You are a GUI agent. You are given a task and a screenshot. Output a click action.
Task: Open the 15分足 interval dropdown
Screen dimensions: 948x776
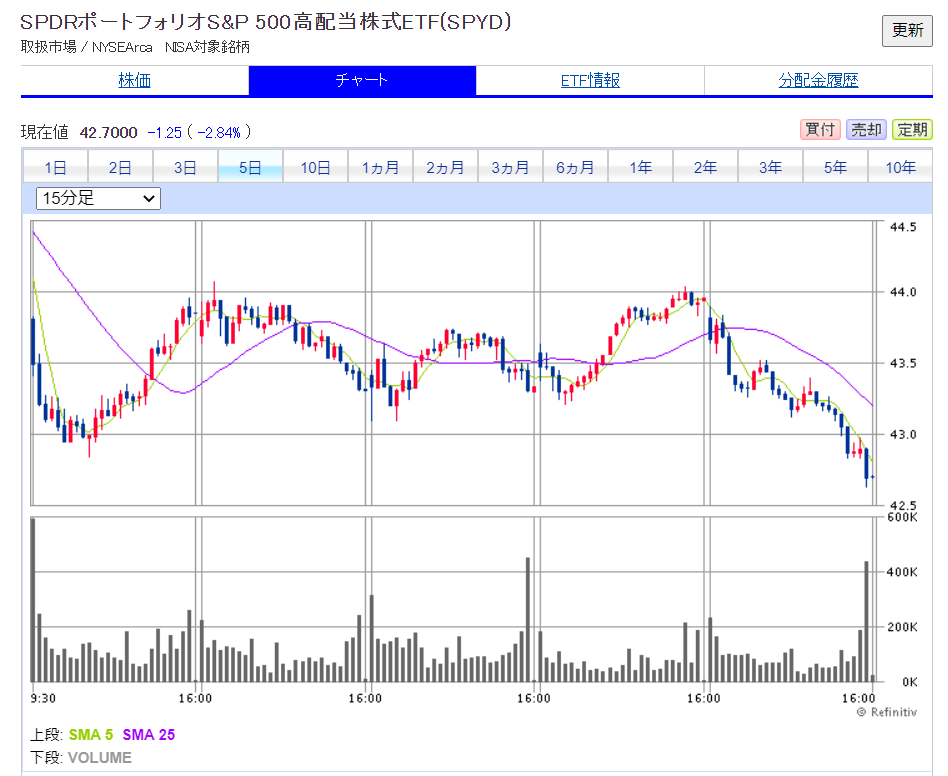(99, 198)
